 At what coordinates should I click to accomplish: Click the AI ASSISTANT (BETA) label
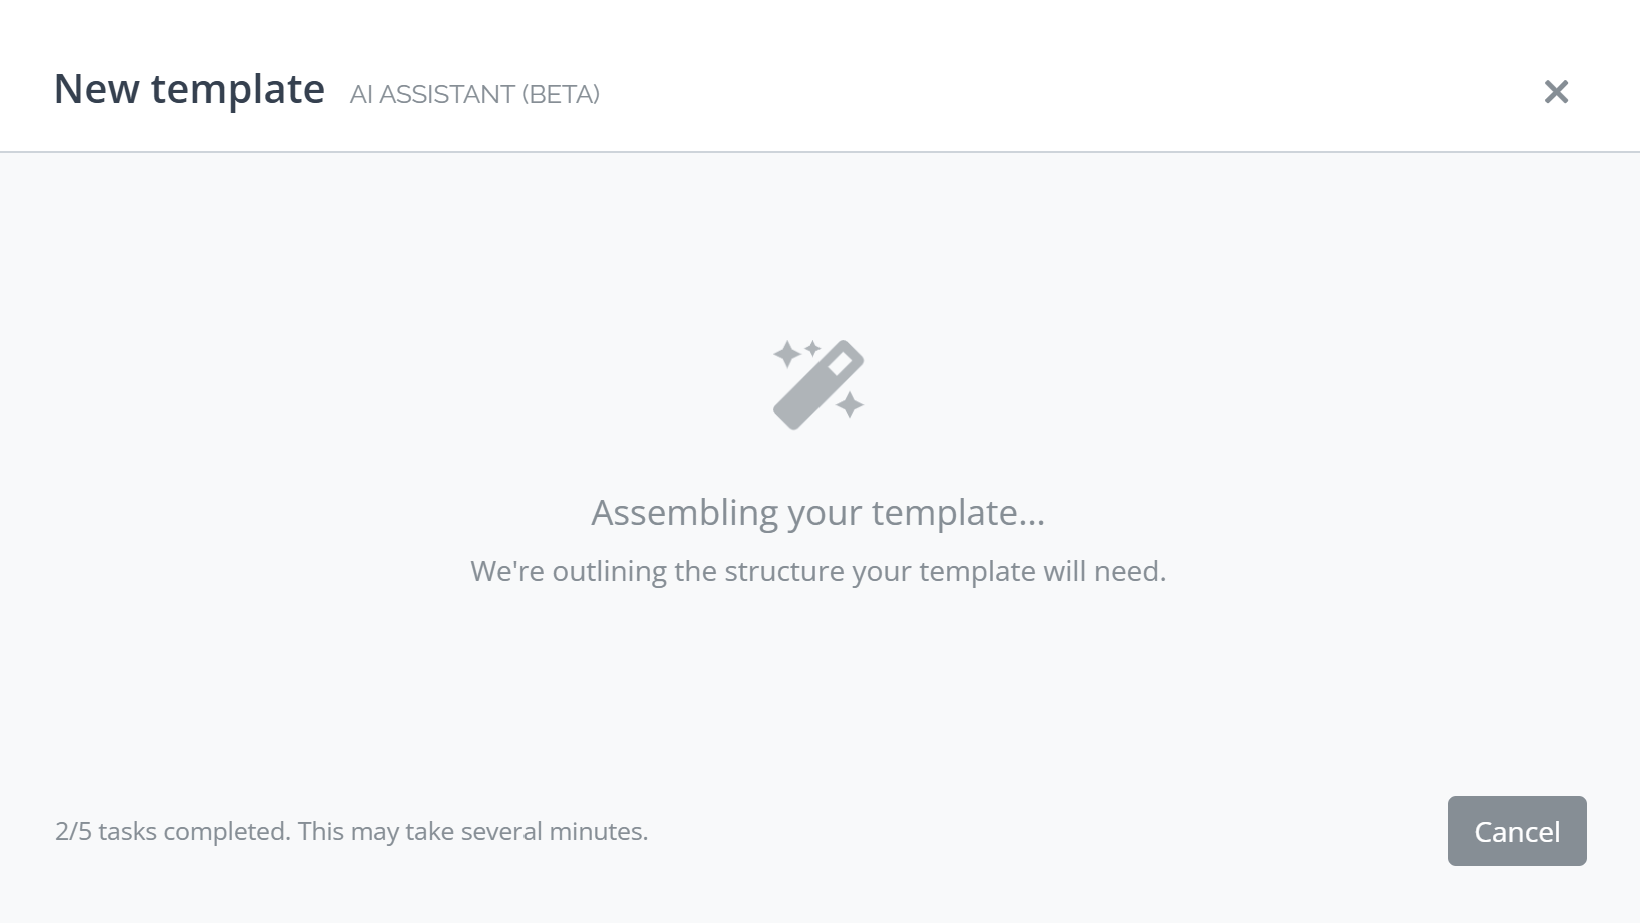(475, 94)
